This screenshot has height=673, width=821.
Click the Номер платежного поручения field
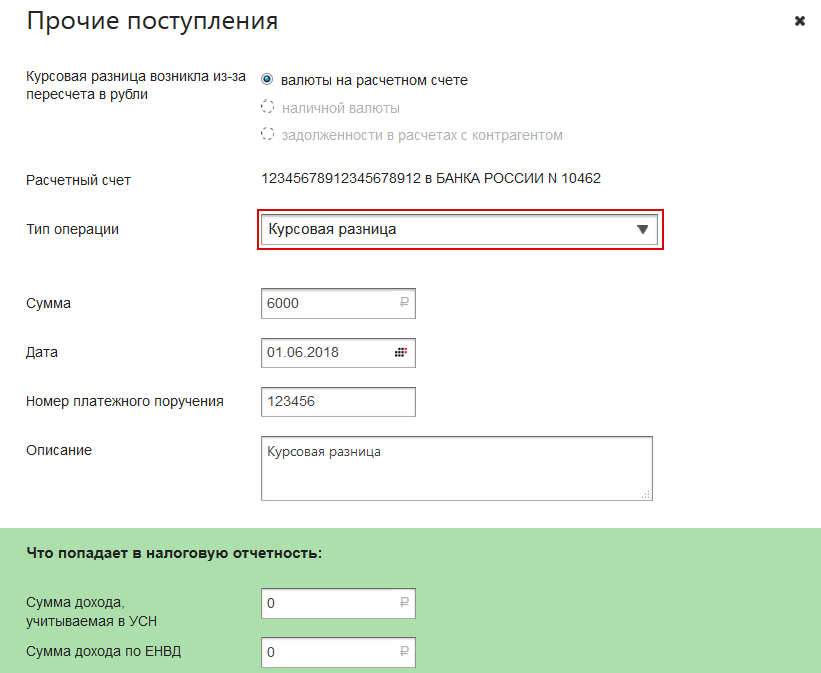pos(337,402)
